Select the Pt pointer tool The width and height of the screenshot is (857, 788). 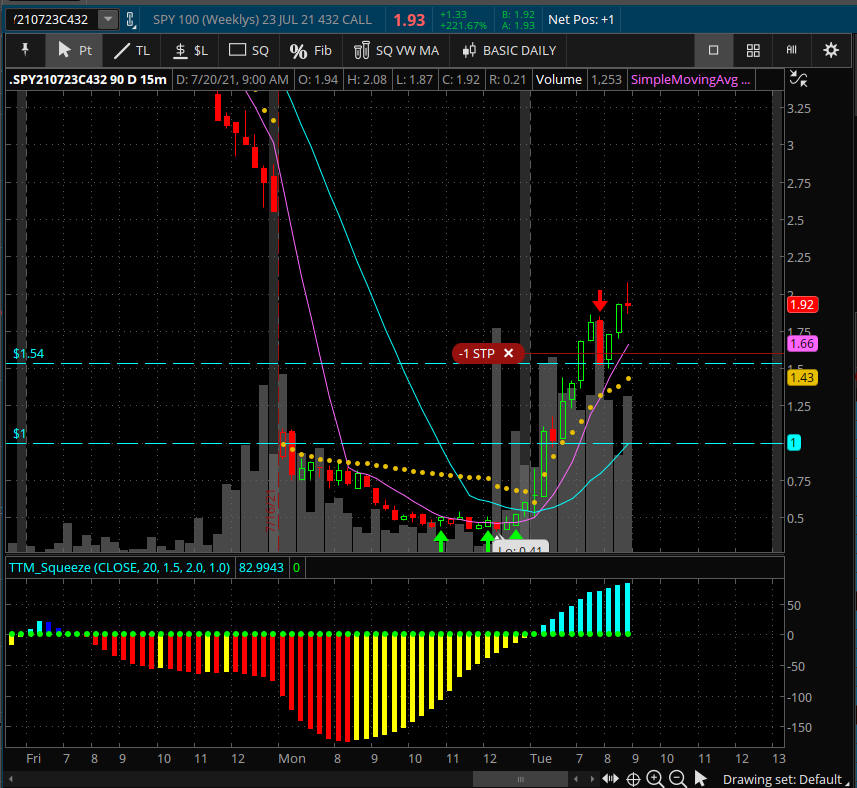coord(74,50)
